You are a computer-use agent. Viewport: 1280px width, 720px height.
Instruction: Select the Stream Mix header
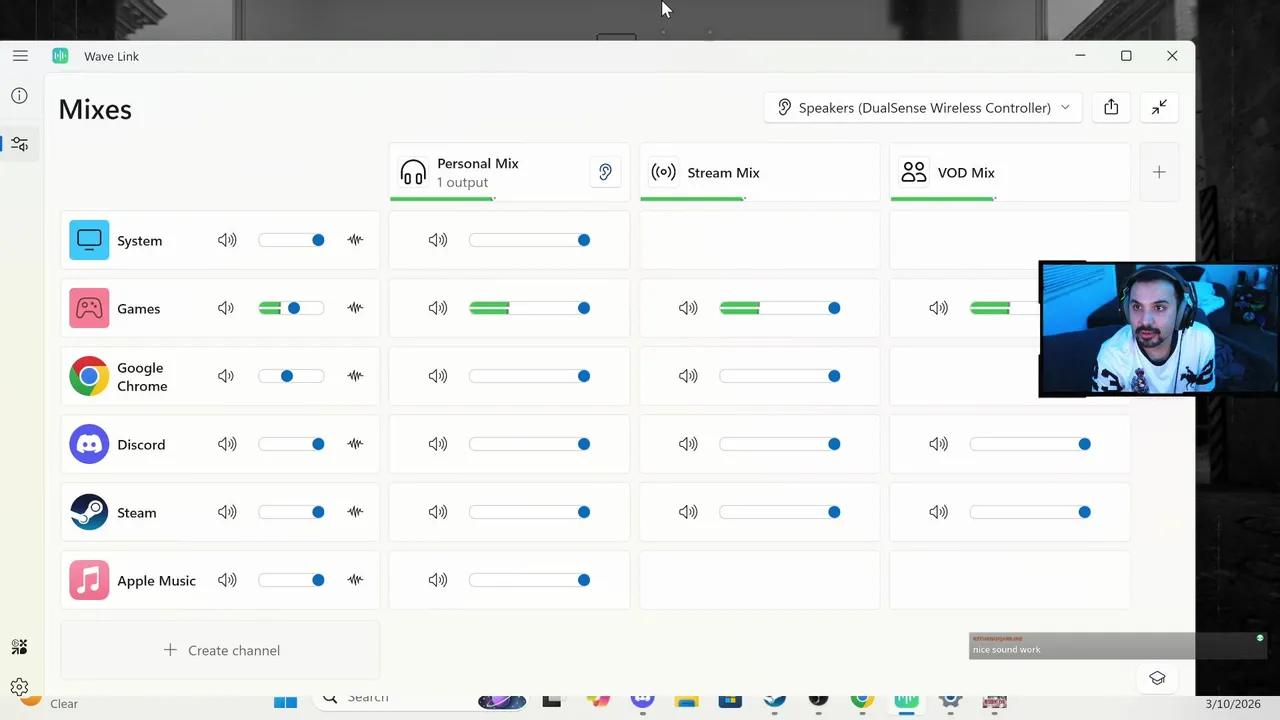click(x=759, y=172)
